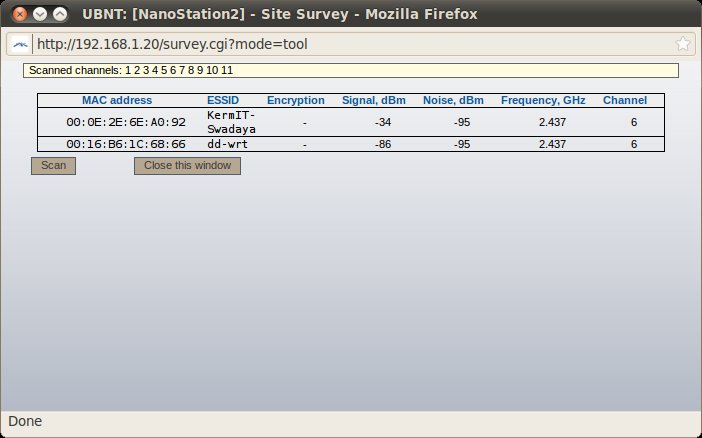This screenshot has width=702, height=438.
Task: Click the "MAC address" column header
Action: click(117, 100)
